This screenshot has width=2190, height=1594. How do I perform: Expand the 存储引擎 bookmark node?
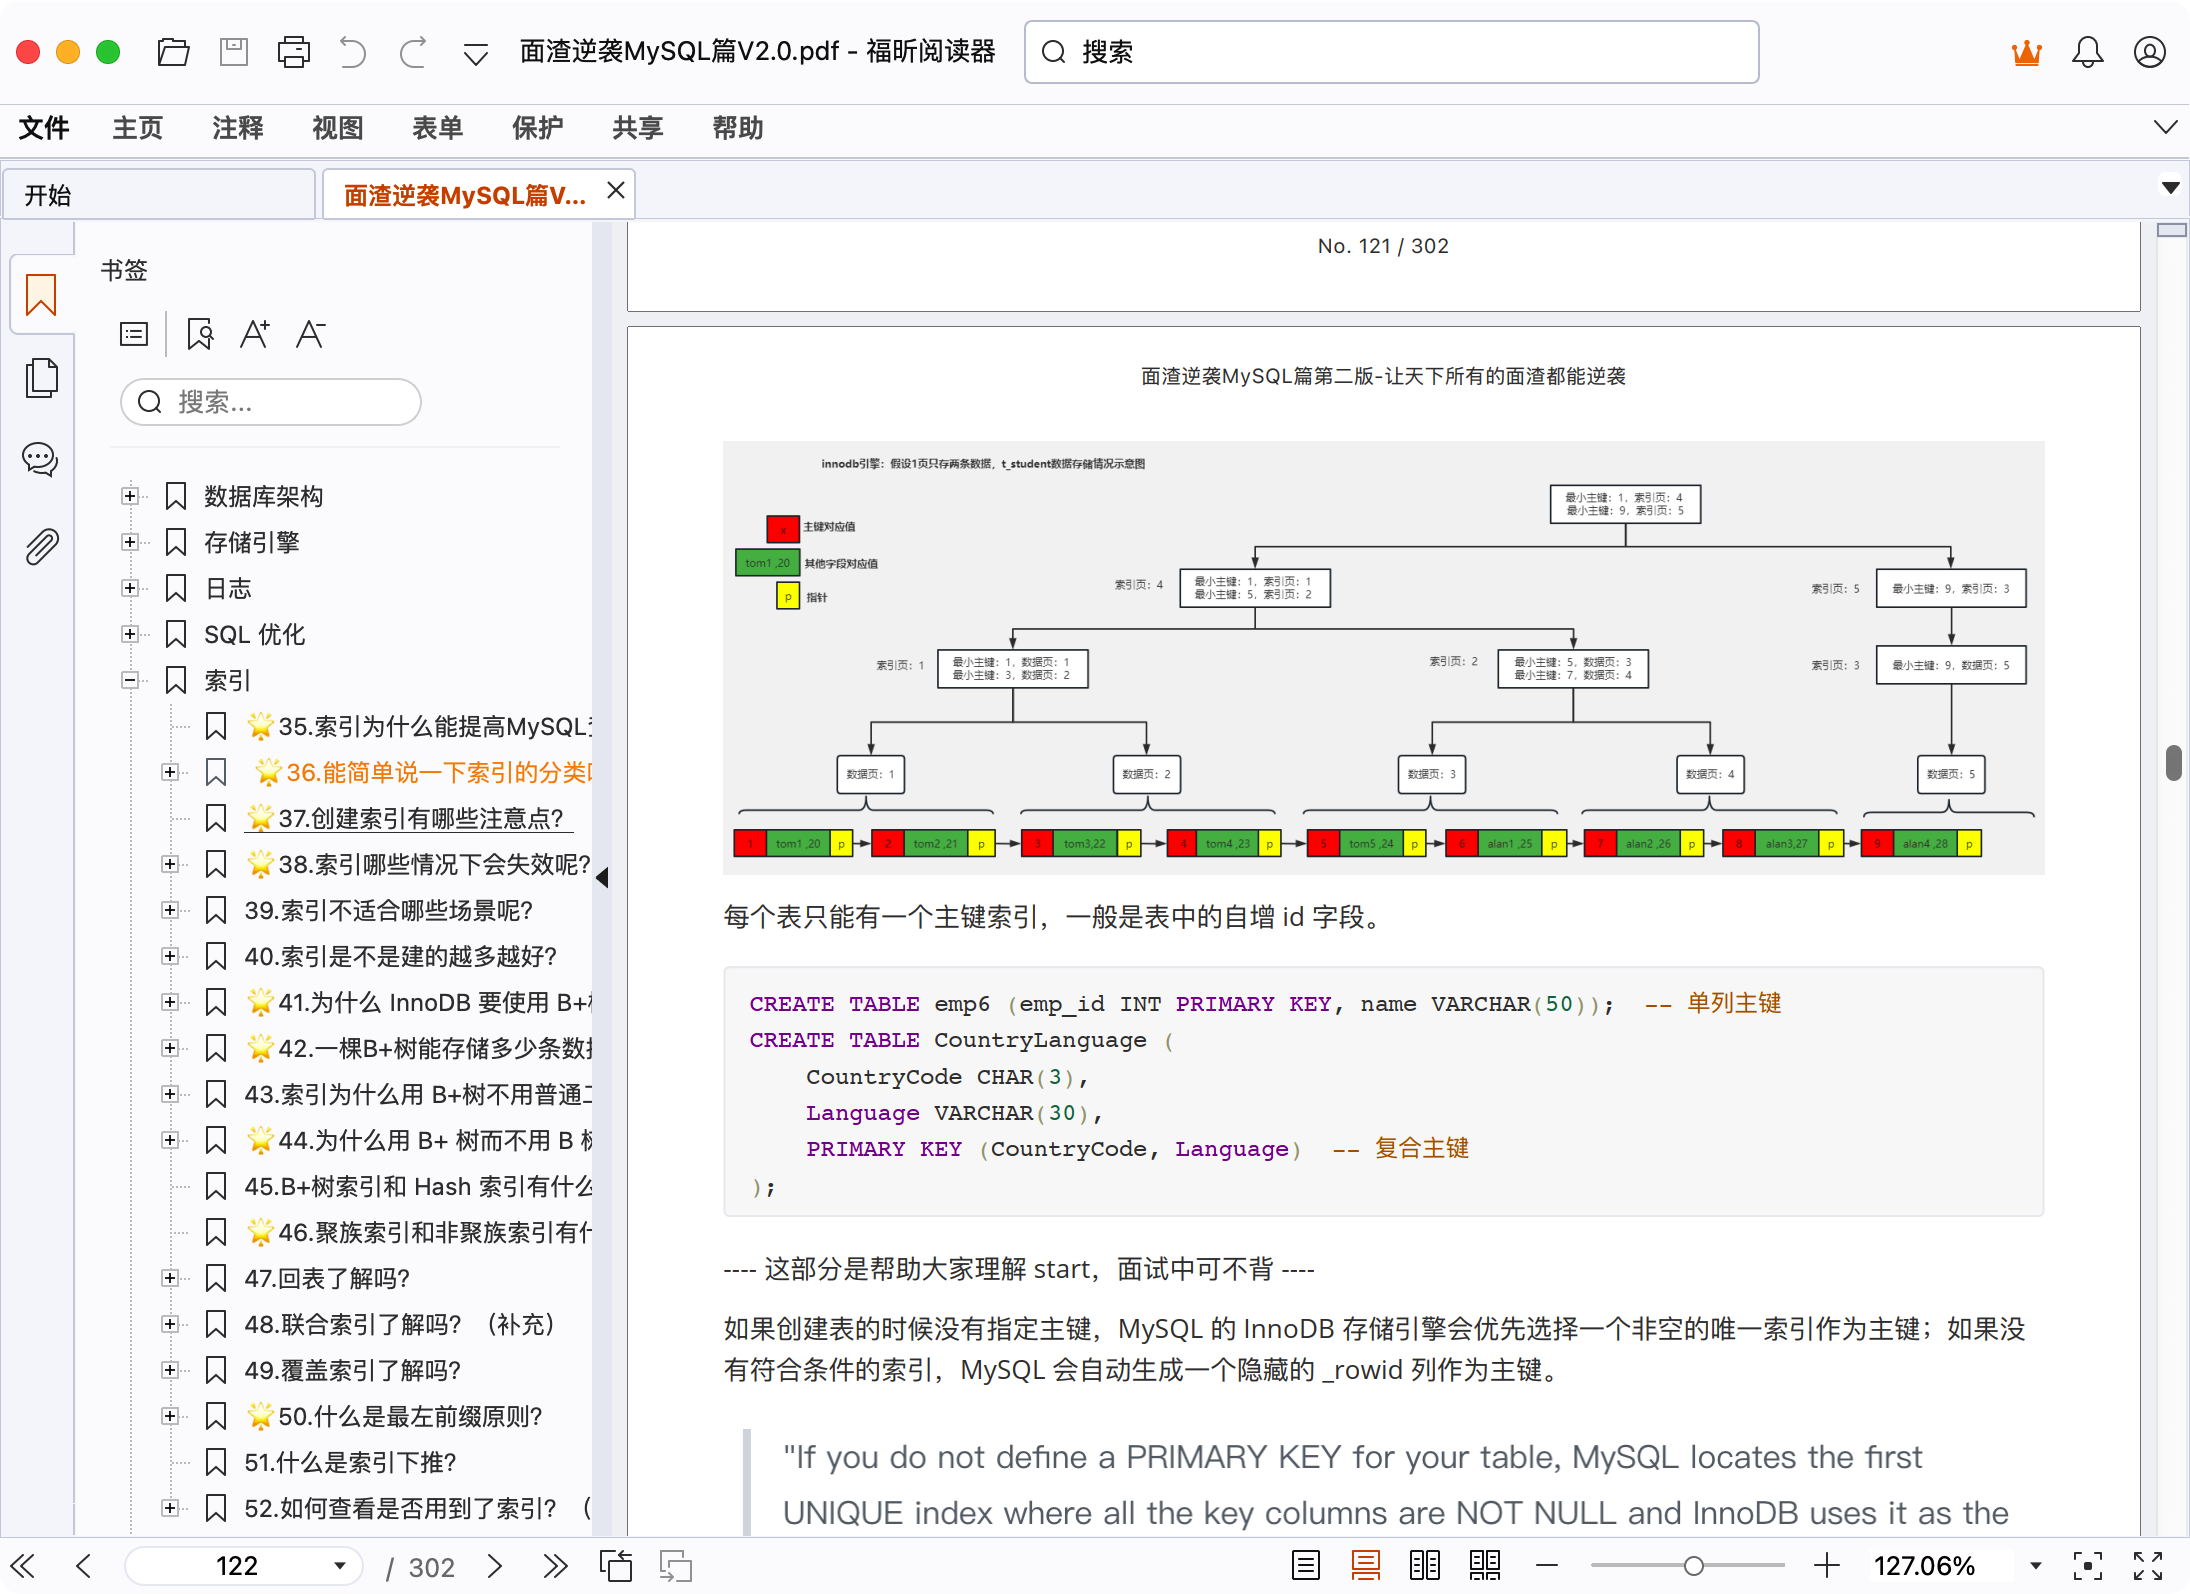pos(130,541)
